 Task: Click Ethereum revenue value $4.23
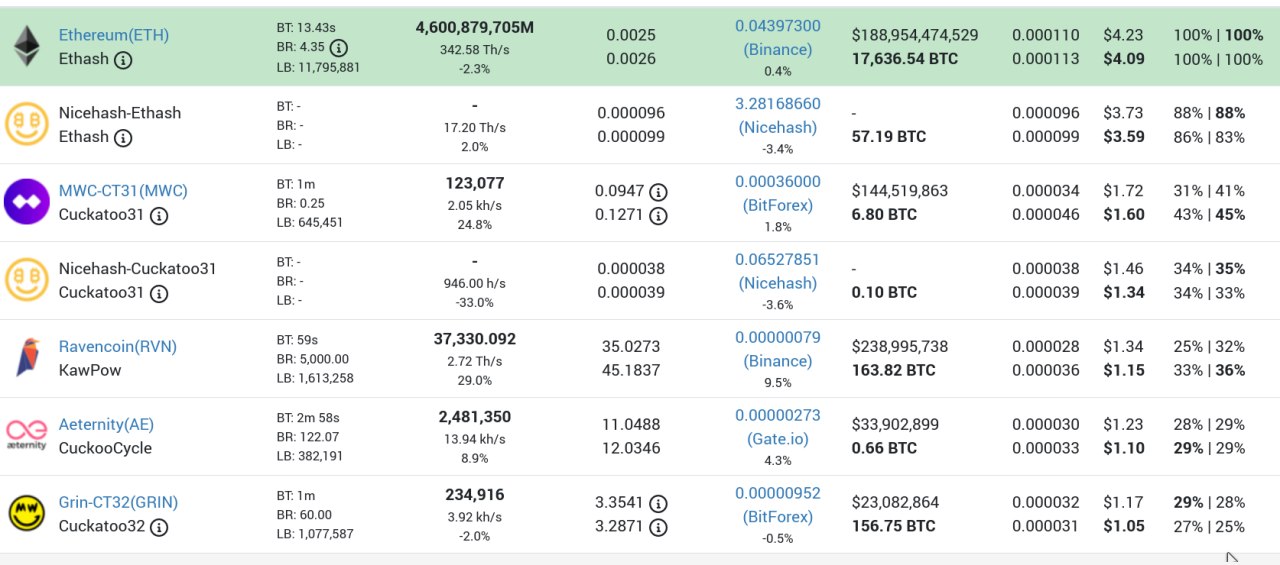pos(1123,35)
